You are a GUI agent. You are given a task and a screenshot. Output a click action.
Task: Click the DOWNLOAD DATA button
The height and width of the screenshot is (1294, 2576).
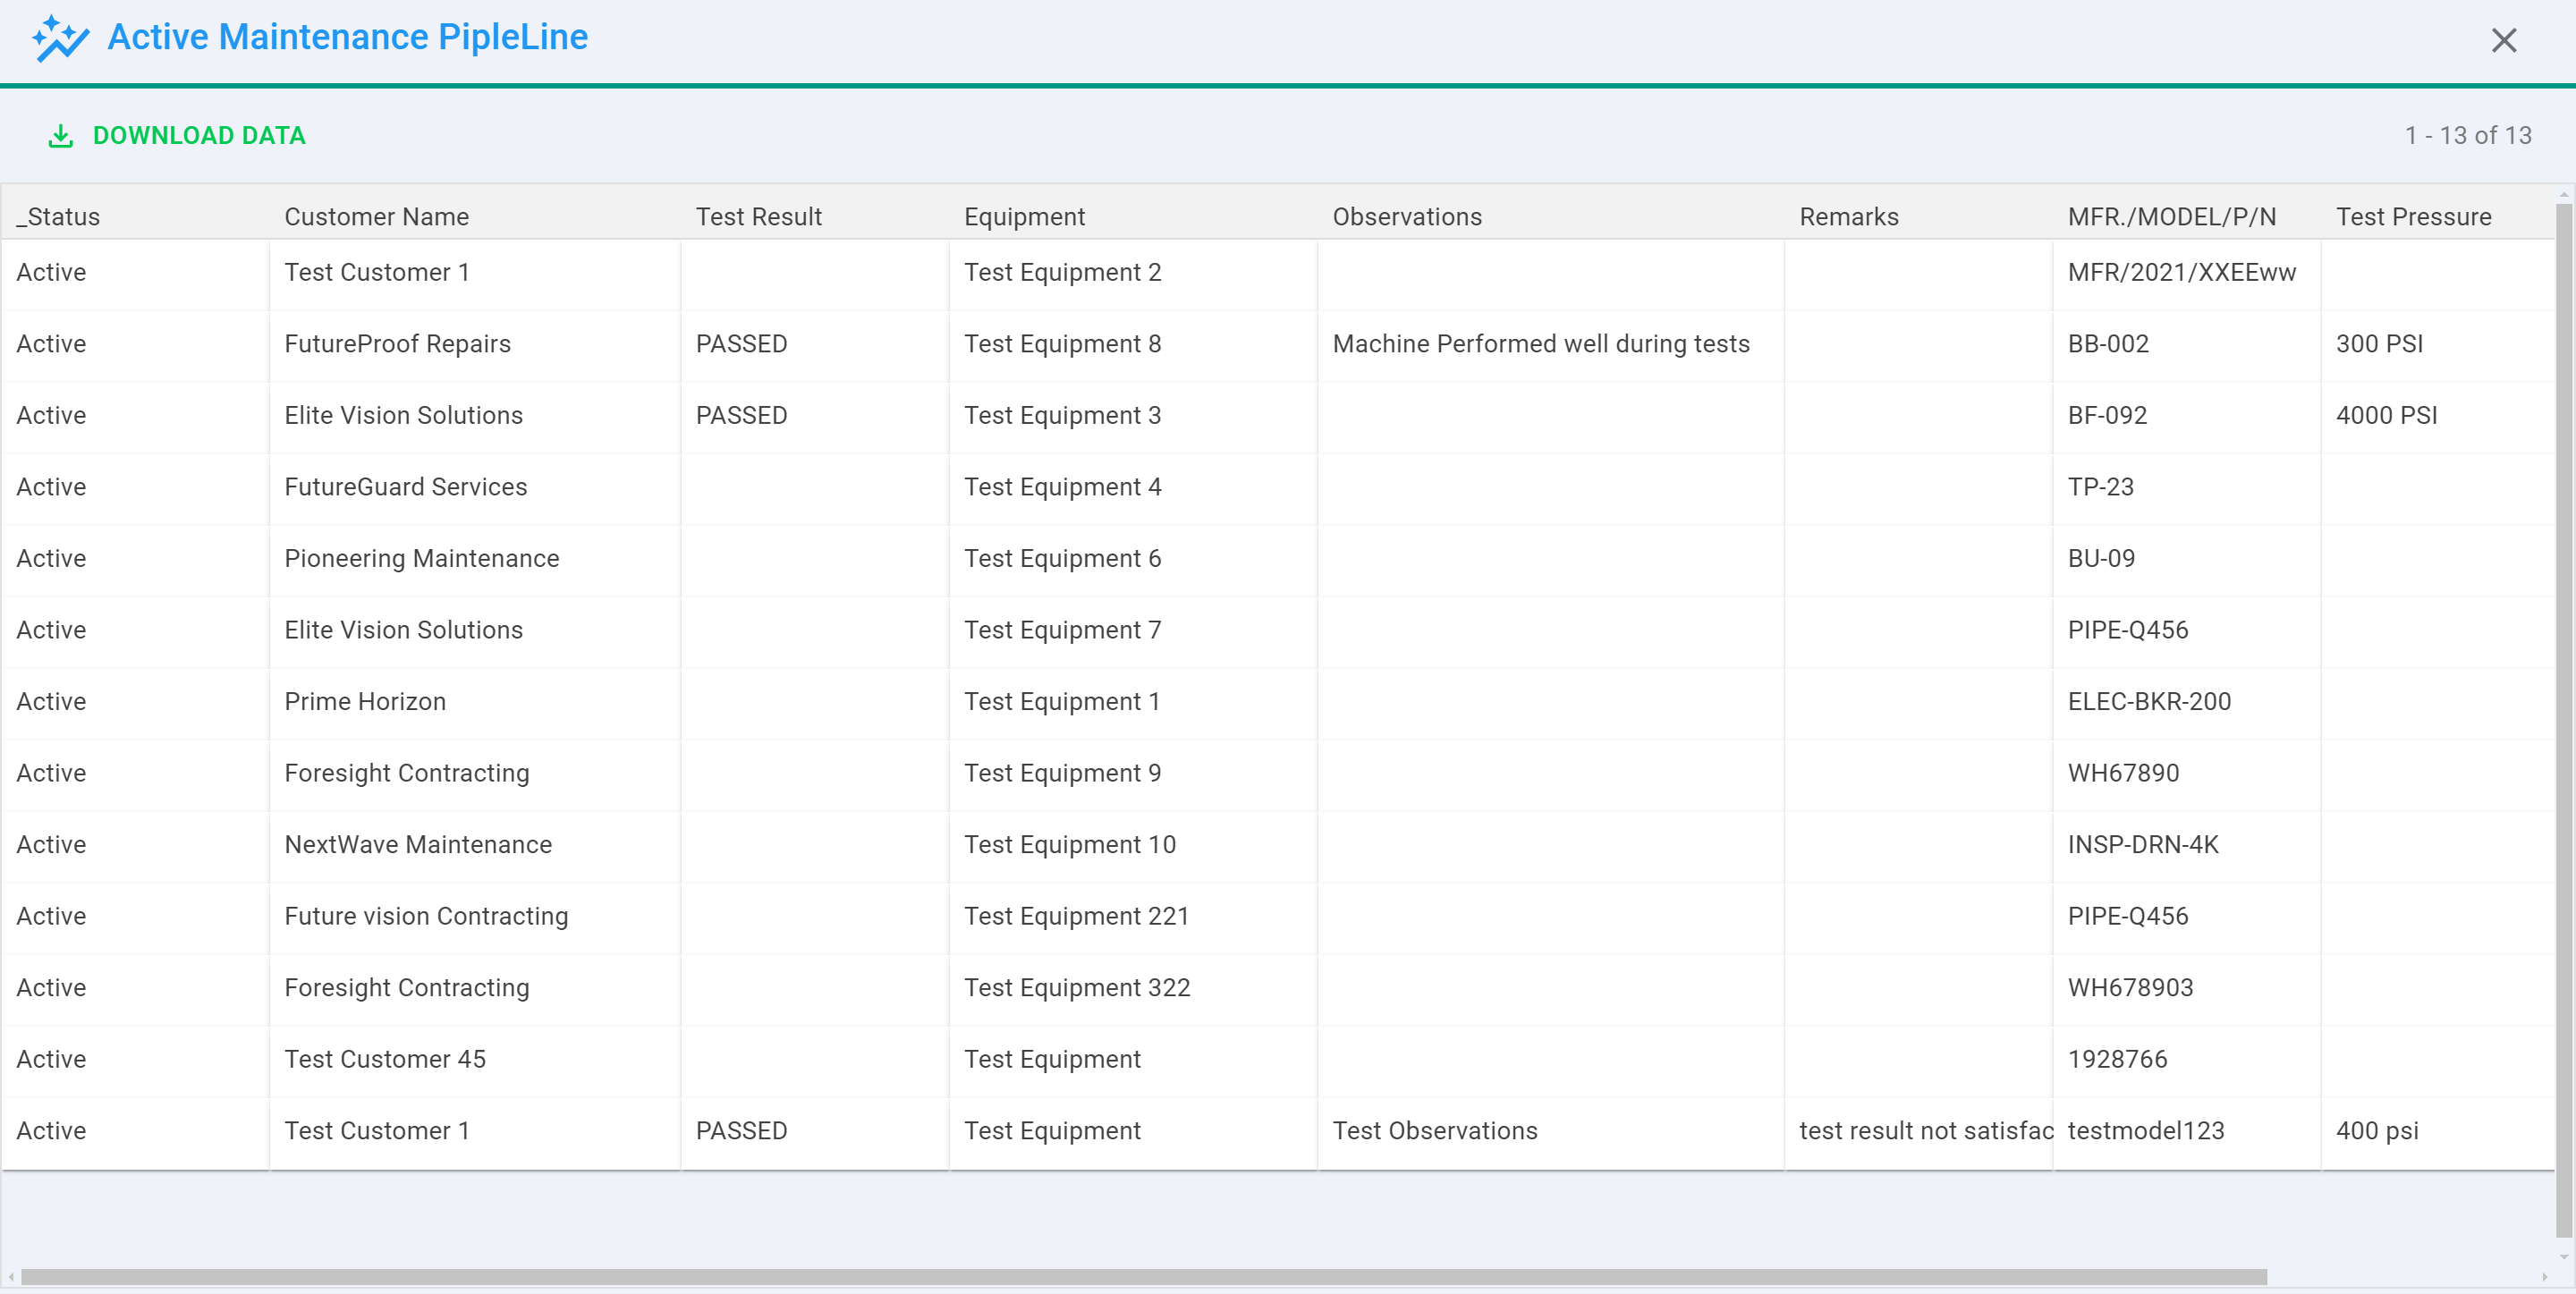[x=177, y=136]
